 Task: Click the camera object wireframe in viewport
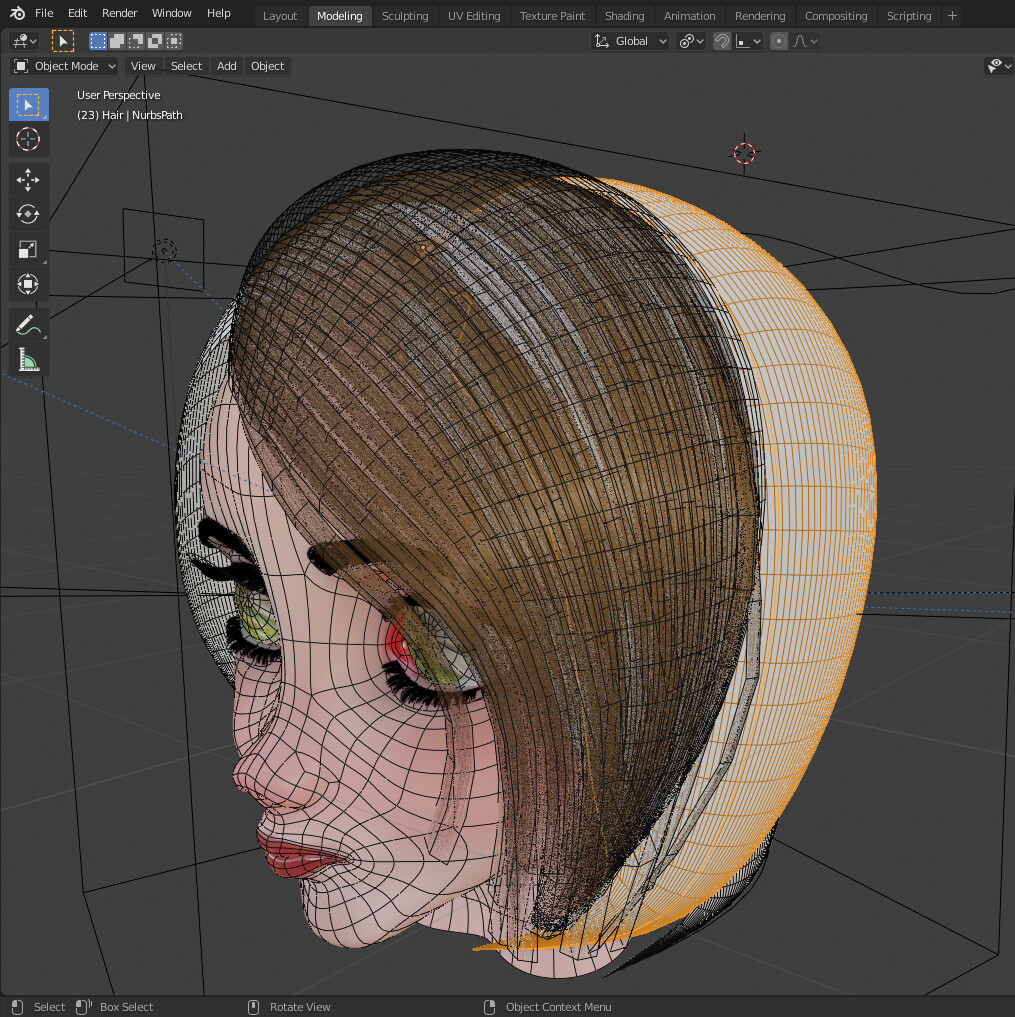click(x=163, y=250)
